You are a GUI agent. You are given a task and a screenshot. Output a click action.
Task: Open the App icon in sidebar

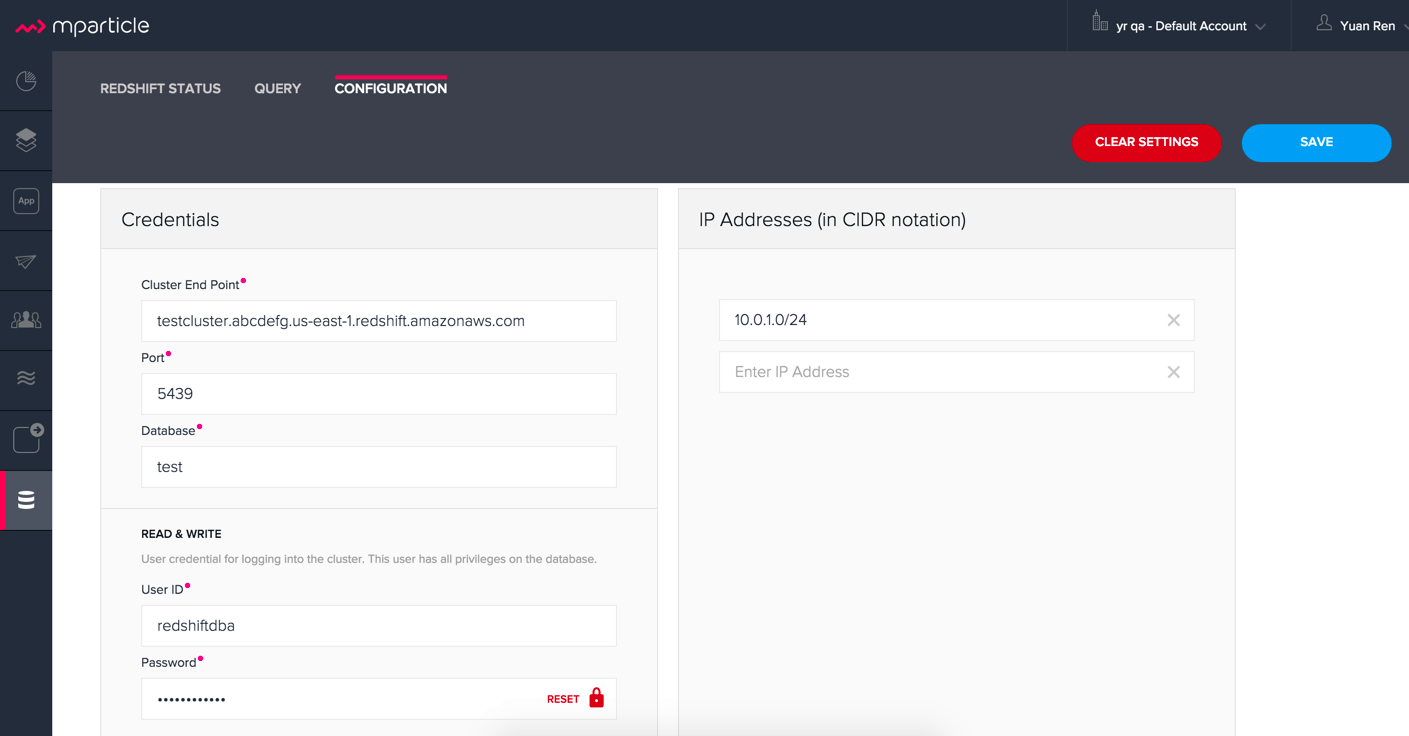coord(26,201)
